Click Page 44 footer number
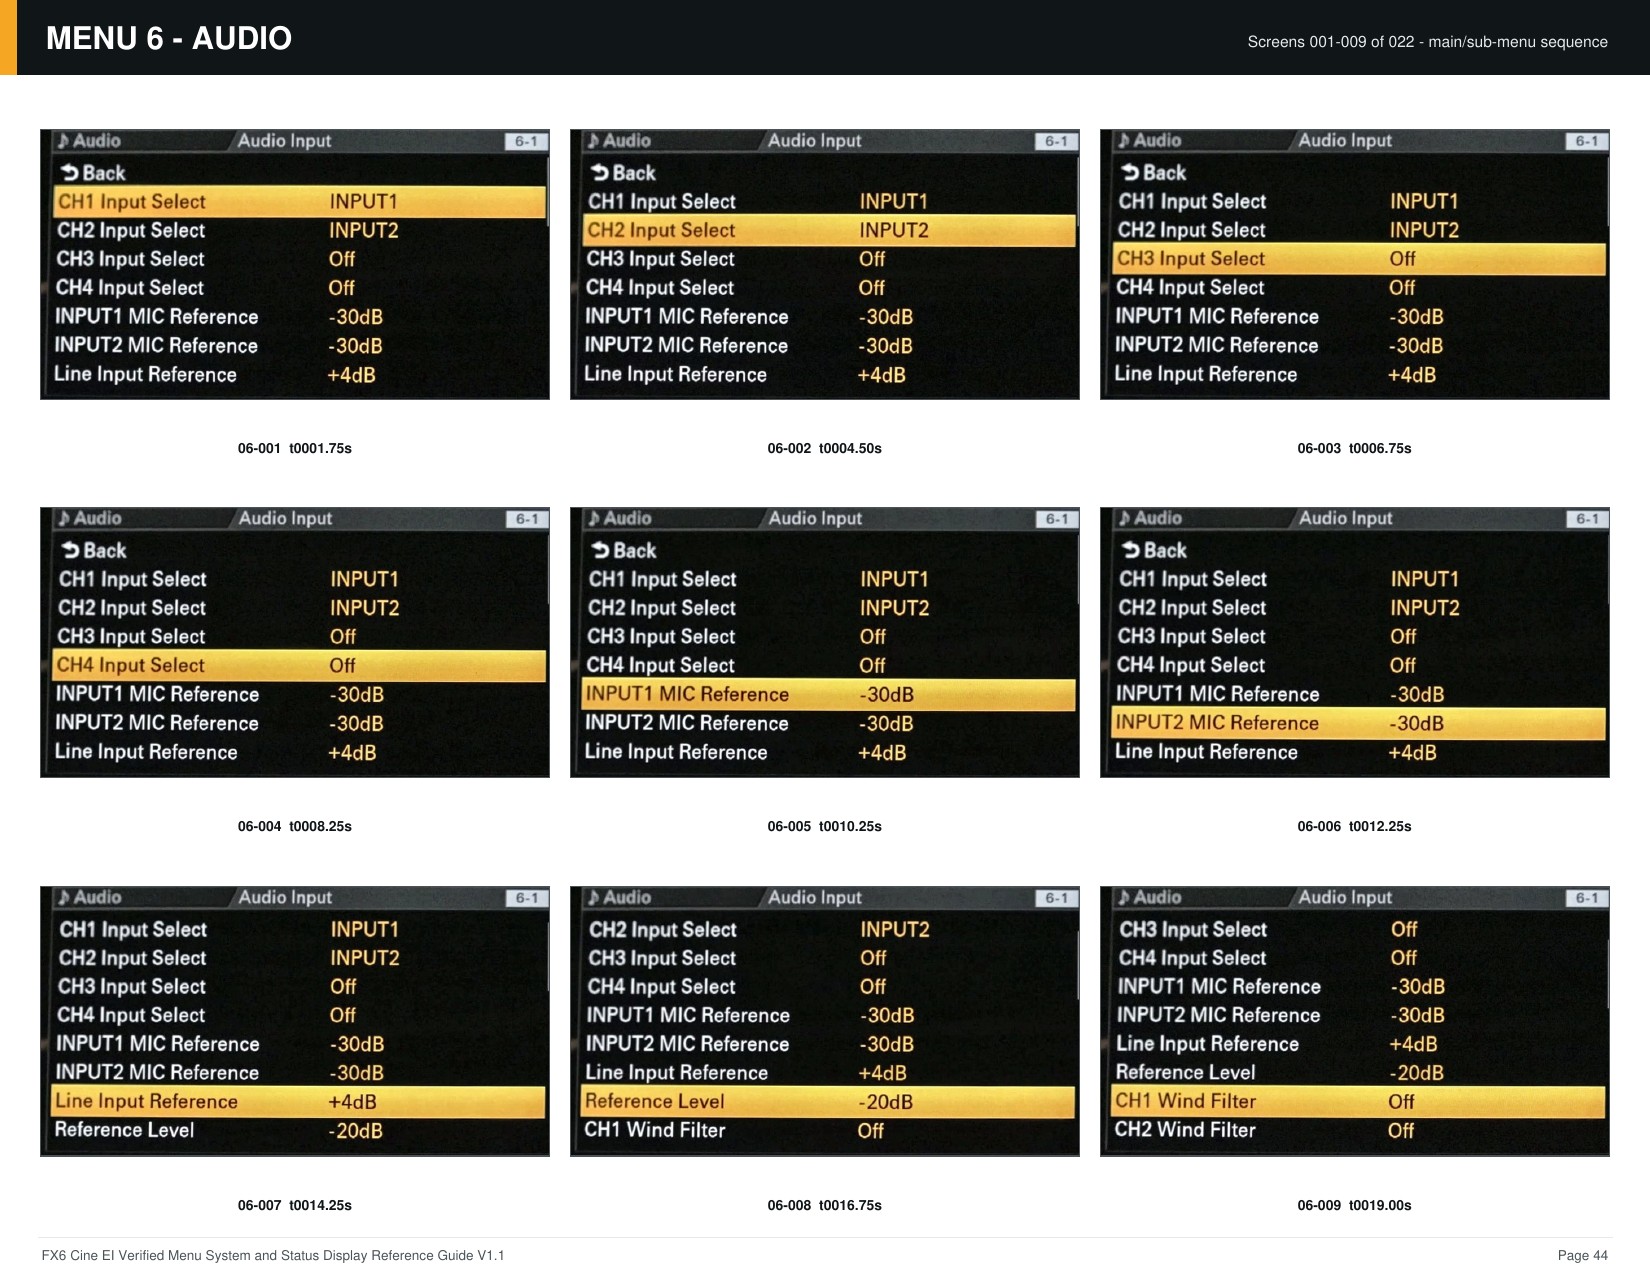Screen dimensions: 1650x1275 [x=1583, y=1256]
